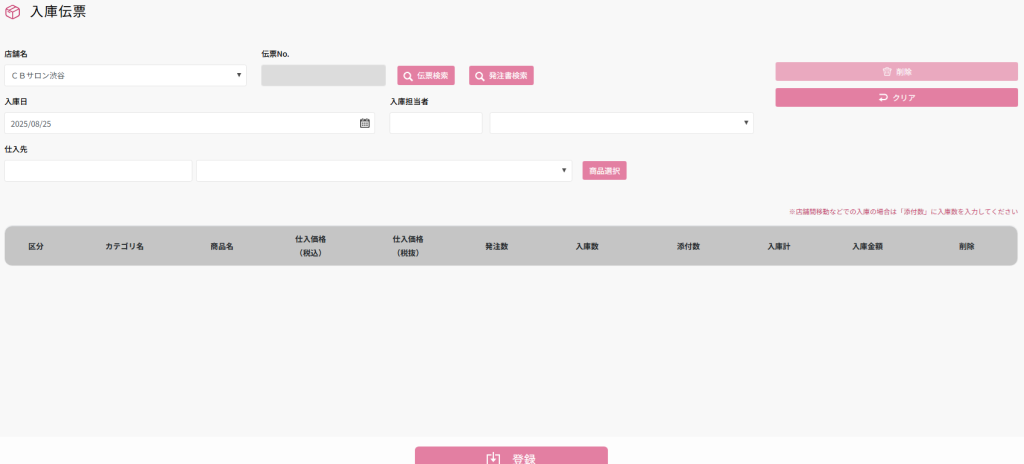This screenshot has height=464, width=1024.
Task: Click the 発注書検索 magnifier search button
Action: [501, 76]
